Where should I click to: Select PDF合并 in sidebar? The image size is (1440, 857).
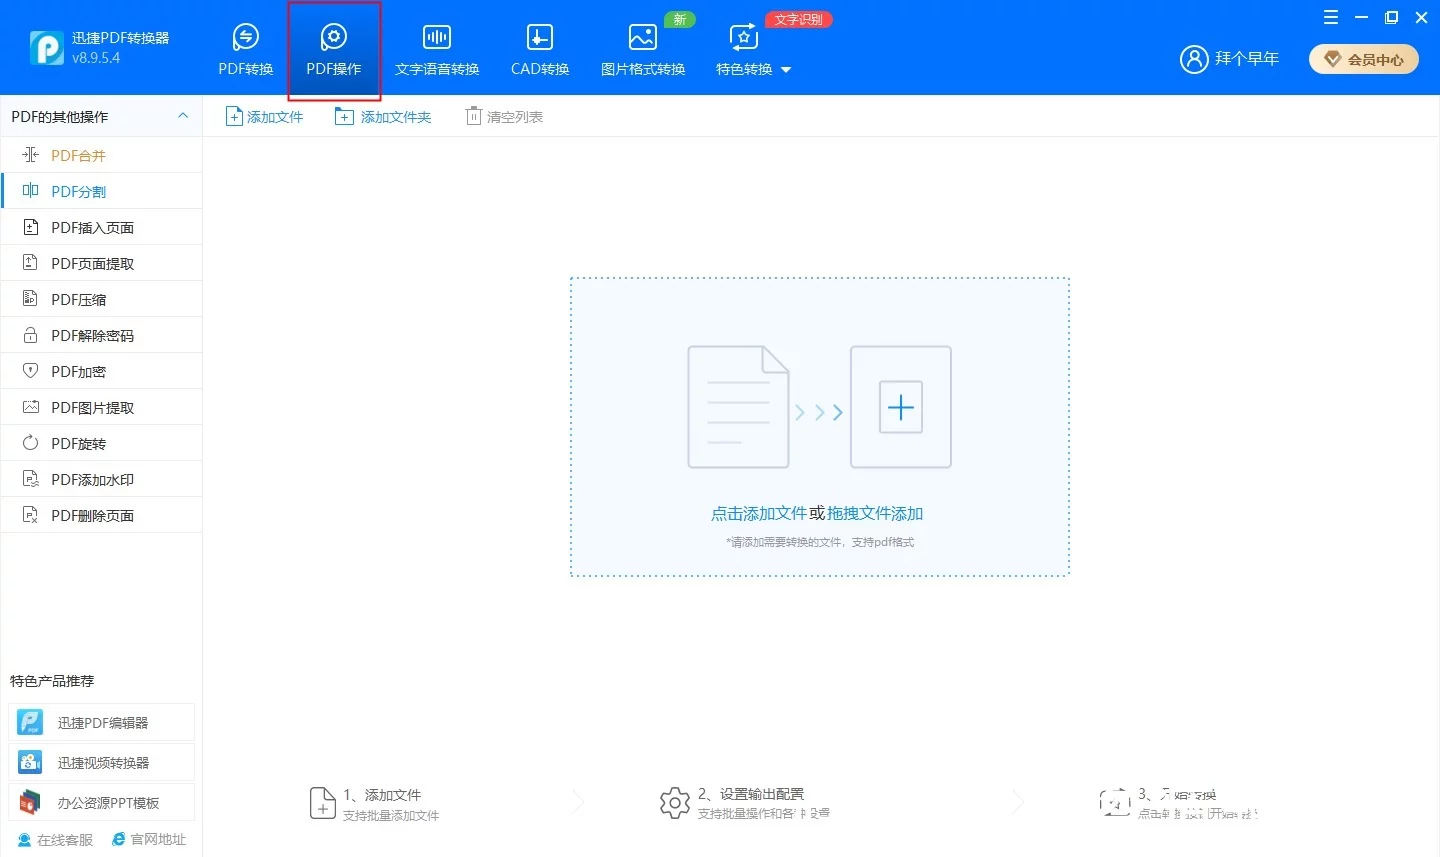point(101,155)
